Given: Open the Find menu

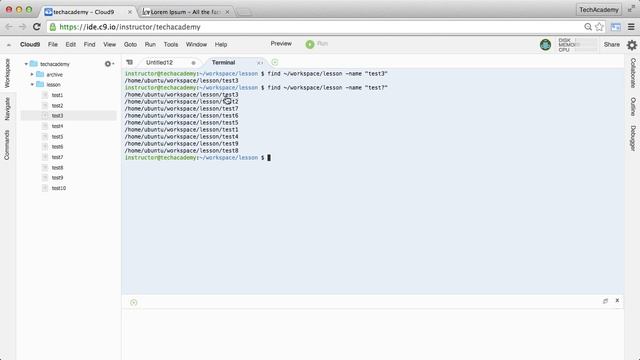Looking at the screenshot, I should 89,44.
